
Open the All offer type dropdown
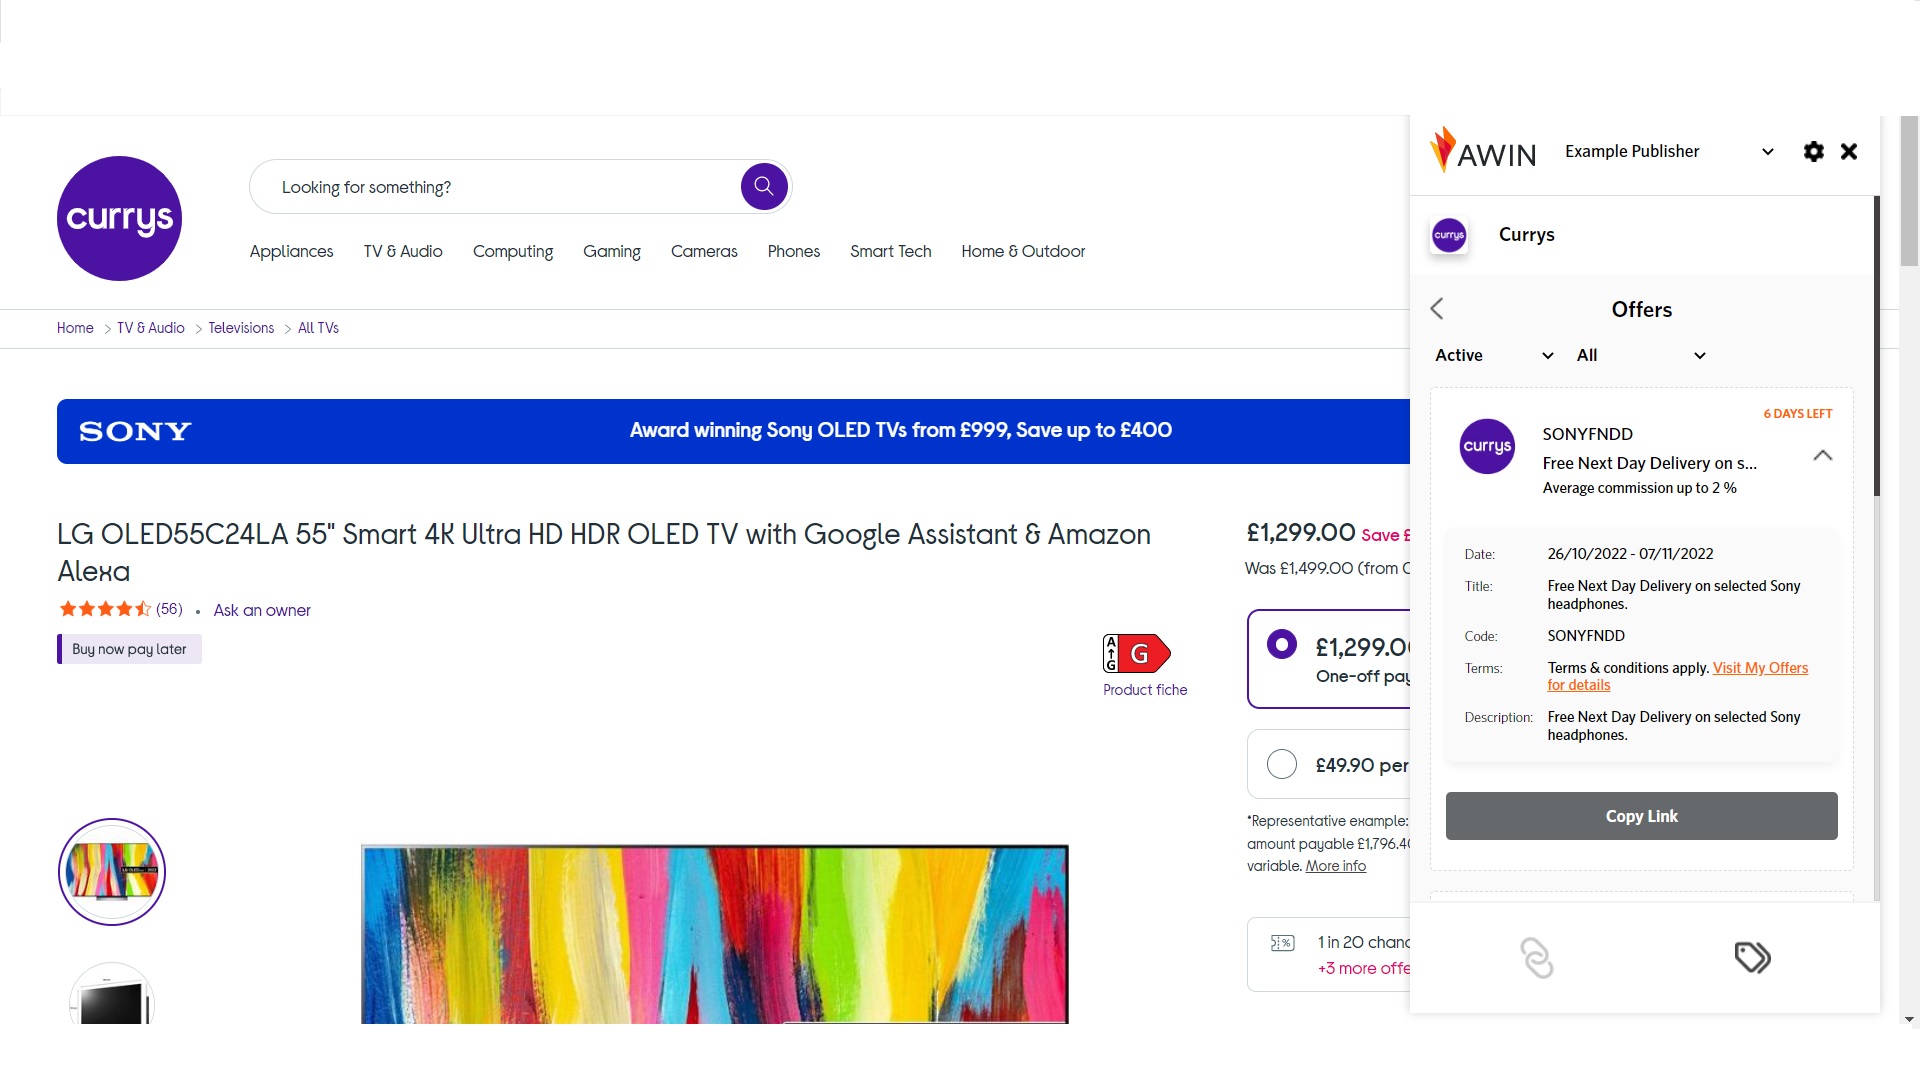pyautogui.click(x=1640, y=356)
